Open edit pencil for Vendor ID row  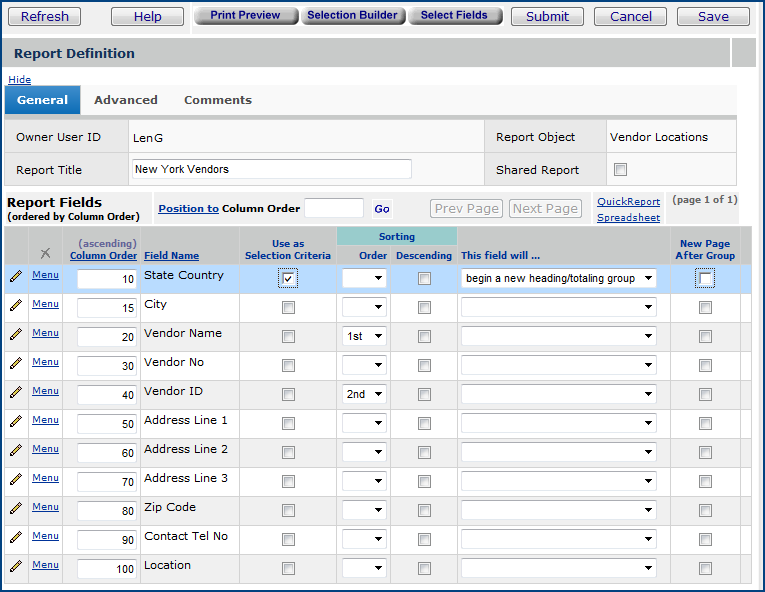(15, 392)
